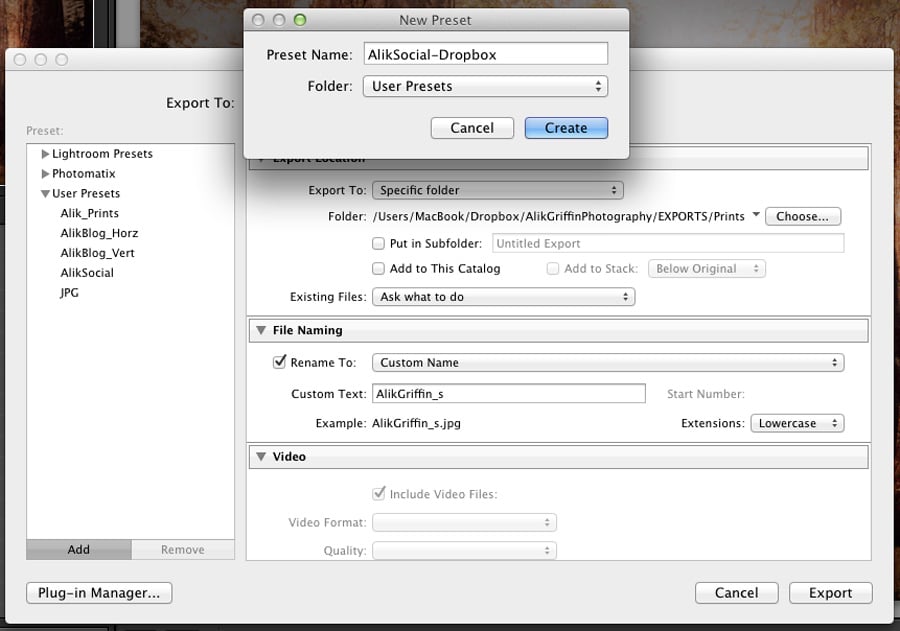Viewport: 900px width, 631px height.
Task: Collapse the File Naming section
Action: point(261,330)
